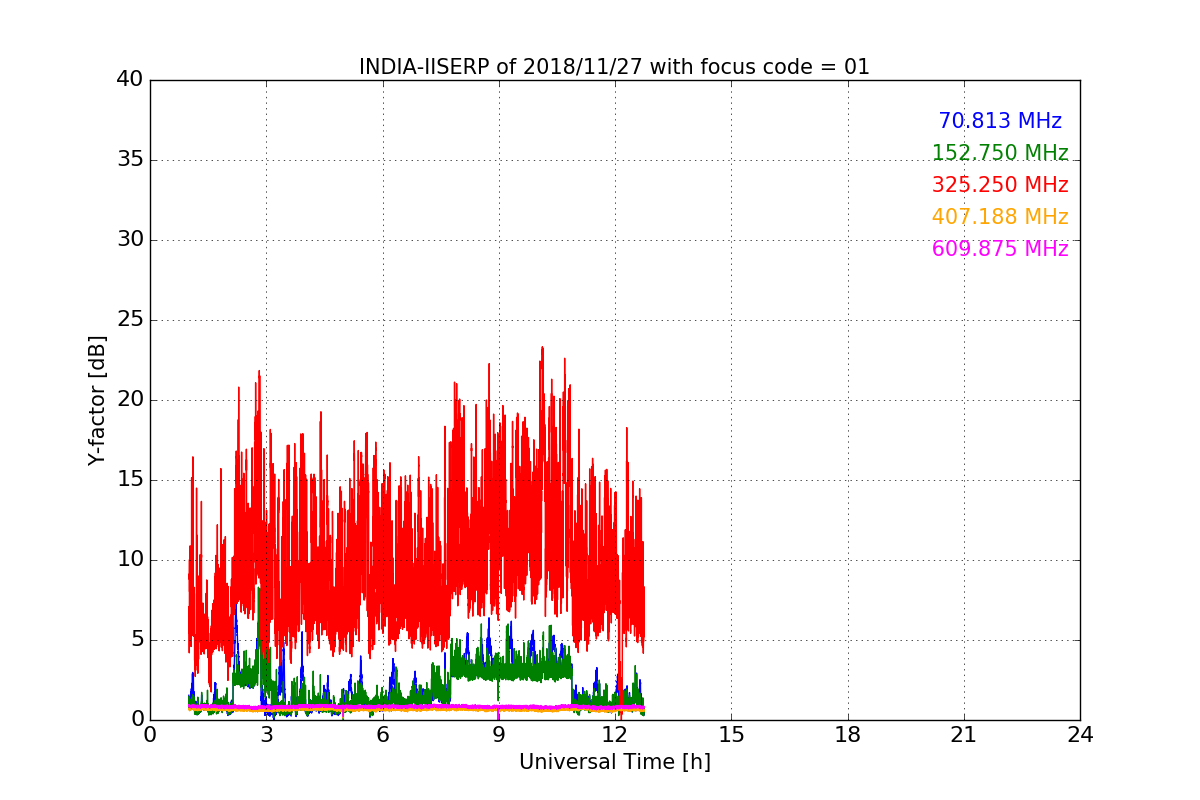The height and width of the screenshot is (800, 1200).
Task: Click the x-axis tick label 3
Action: point(266,735)
